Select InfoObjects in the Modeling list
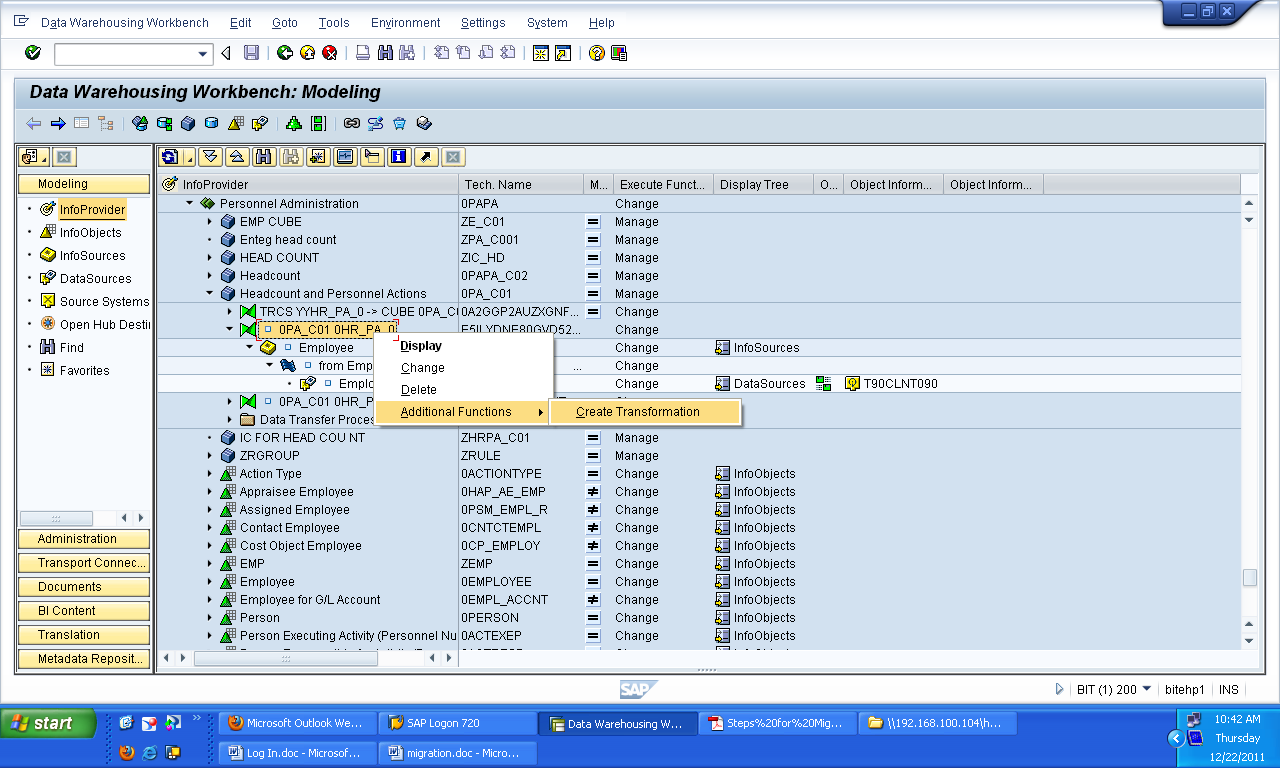 point(90,233)
